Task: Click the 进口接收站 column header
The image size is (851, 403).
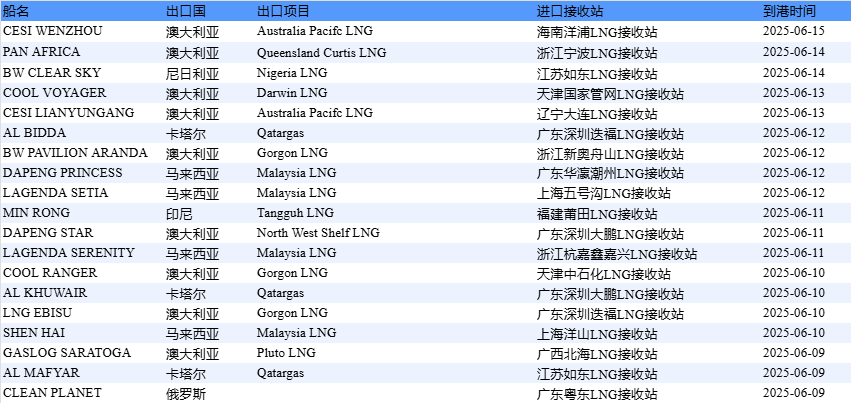Action: click(570, 11)
